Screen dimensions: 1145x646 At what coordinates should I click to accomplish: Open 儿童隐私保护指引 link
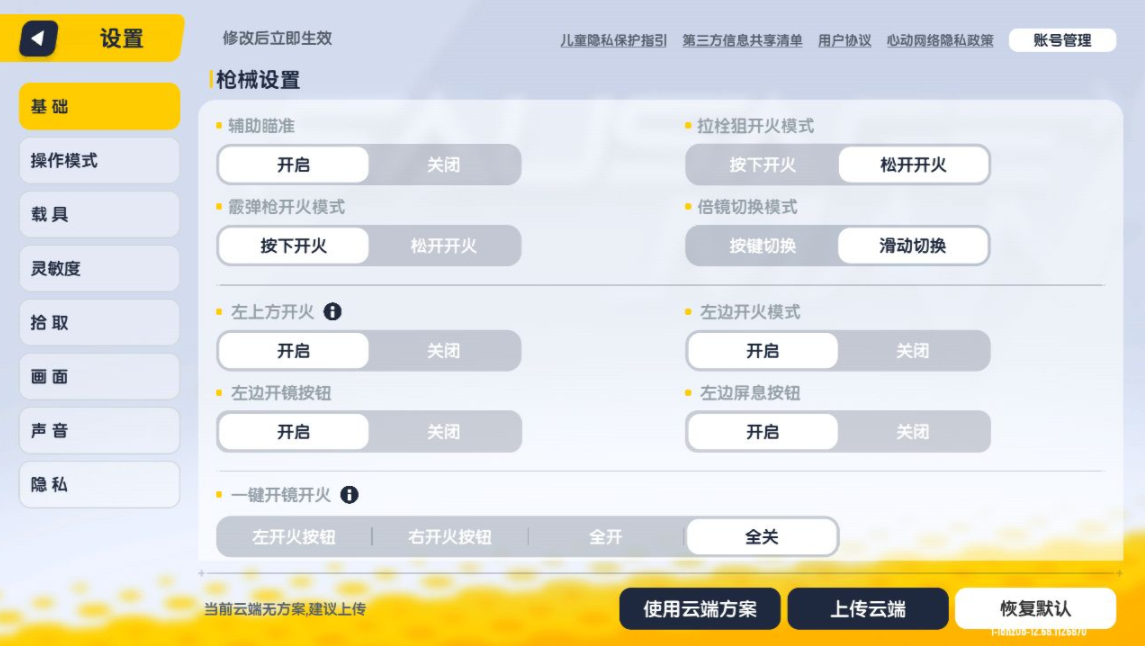click(x=613, y=41)
